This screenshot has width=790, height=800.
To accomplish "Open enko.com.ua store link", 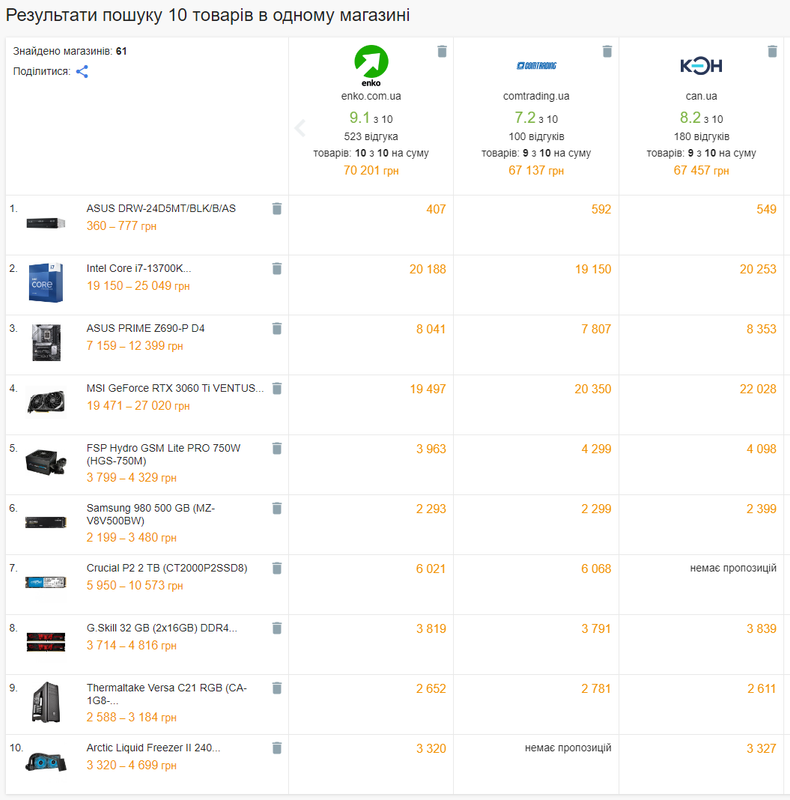I will click(371, 96).
